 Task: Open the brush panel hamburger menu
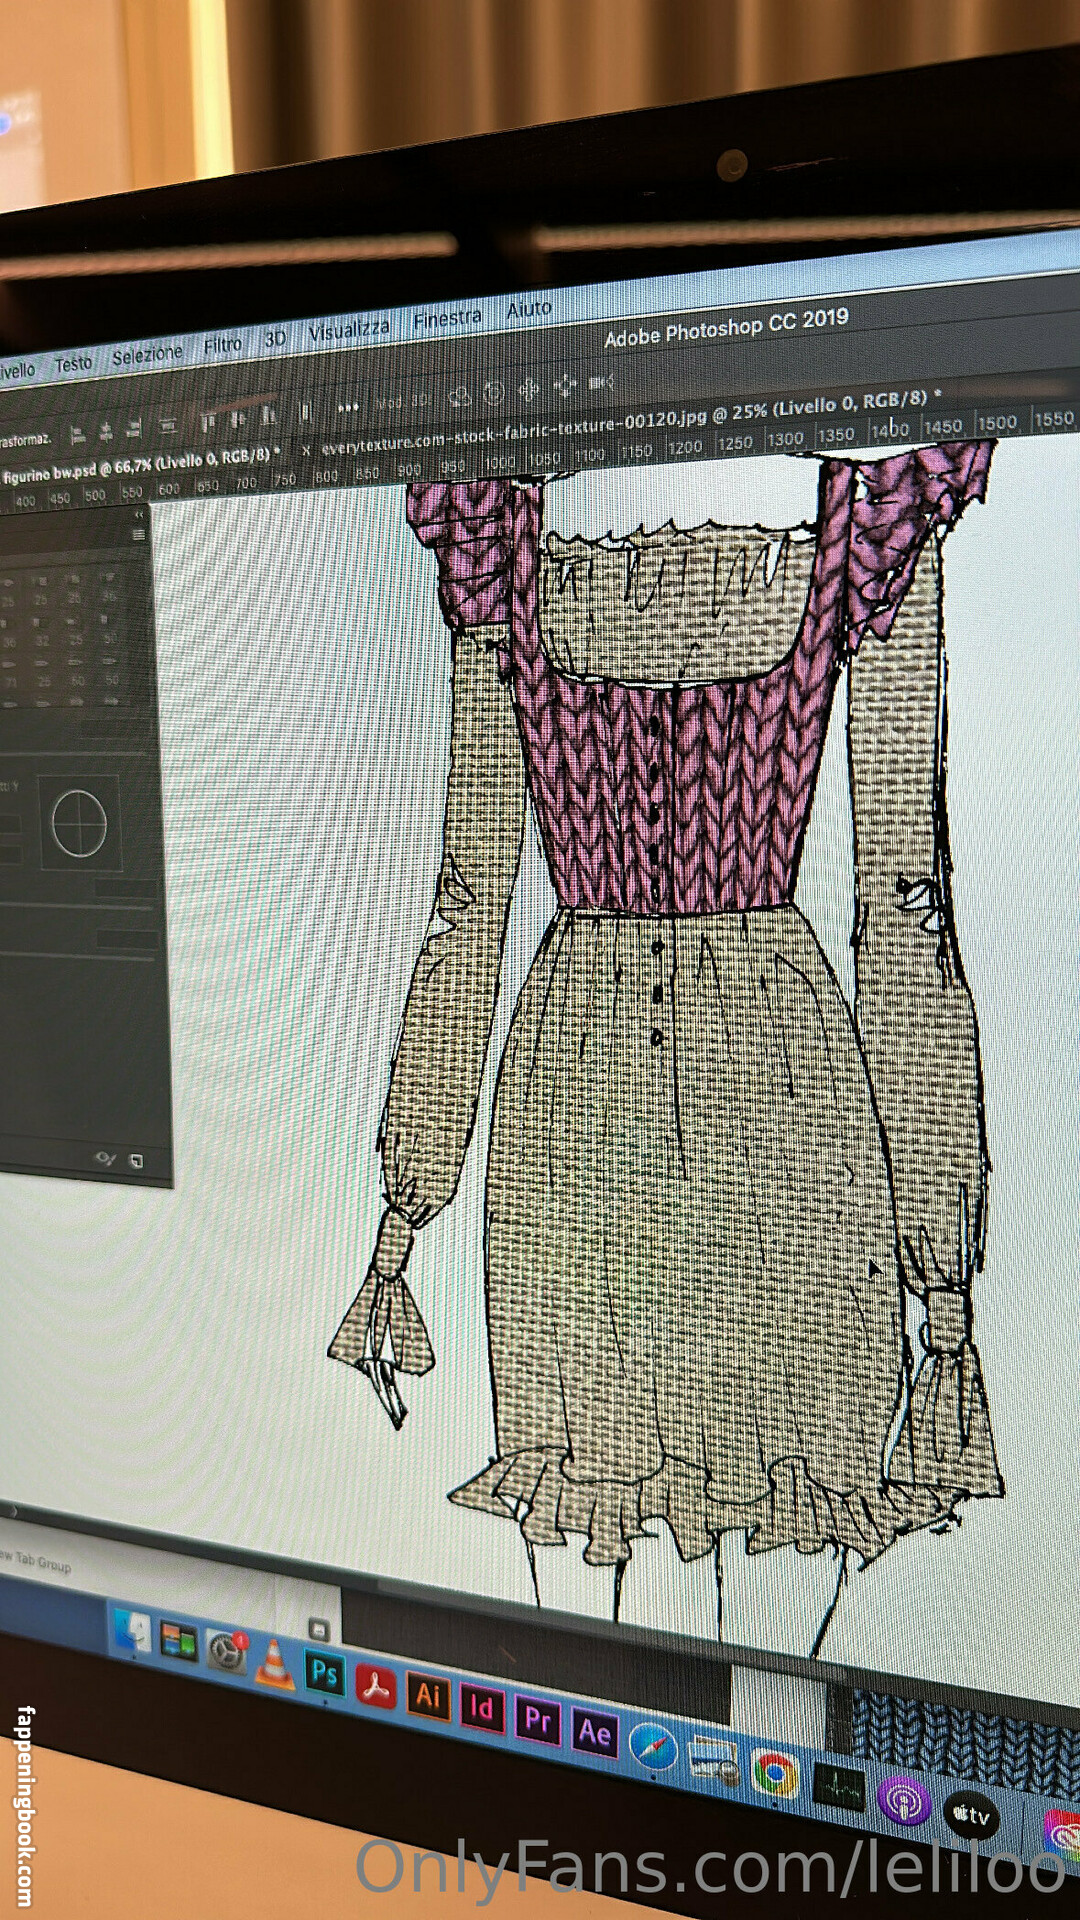139,535
